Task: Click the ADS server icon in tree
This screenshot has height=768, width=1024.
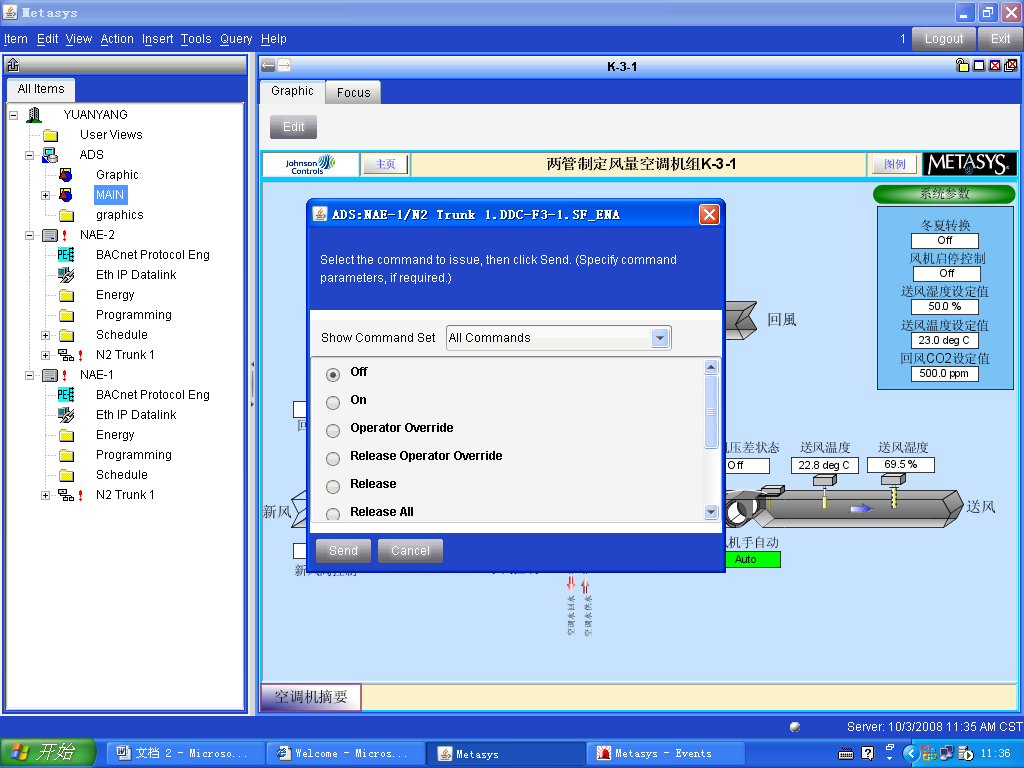Action: (x=50, y=155)
